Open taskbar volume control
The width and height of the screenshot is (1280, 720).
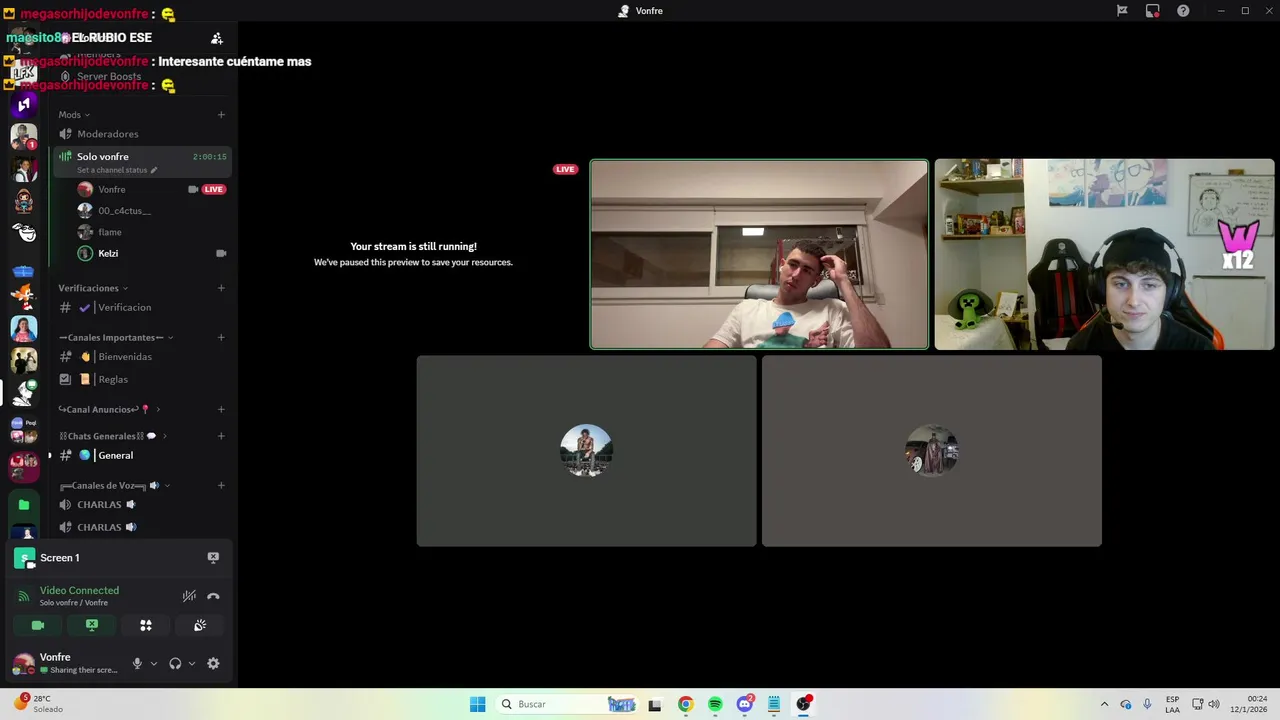pos(1213,704)
